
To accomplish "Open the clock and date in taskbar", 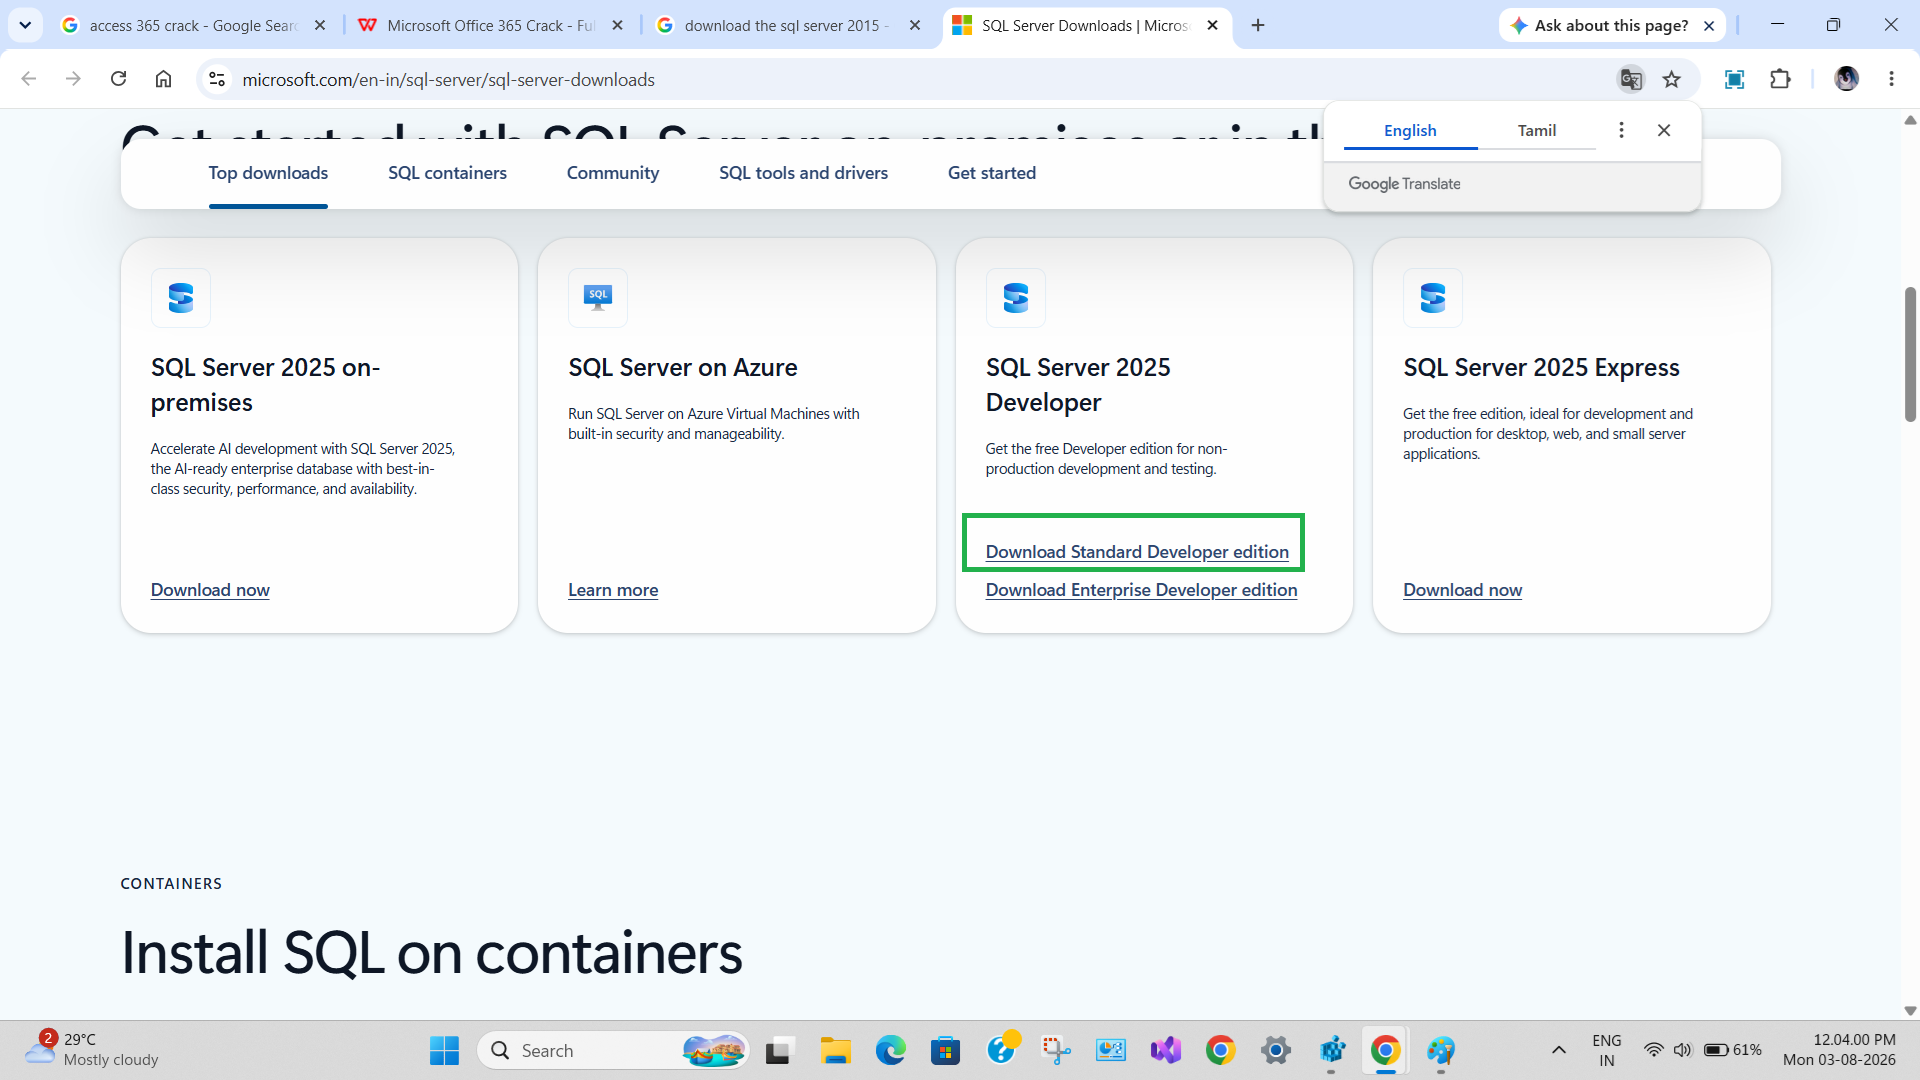I will pyautogui.click(x=1839, y=1050).
